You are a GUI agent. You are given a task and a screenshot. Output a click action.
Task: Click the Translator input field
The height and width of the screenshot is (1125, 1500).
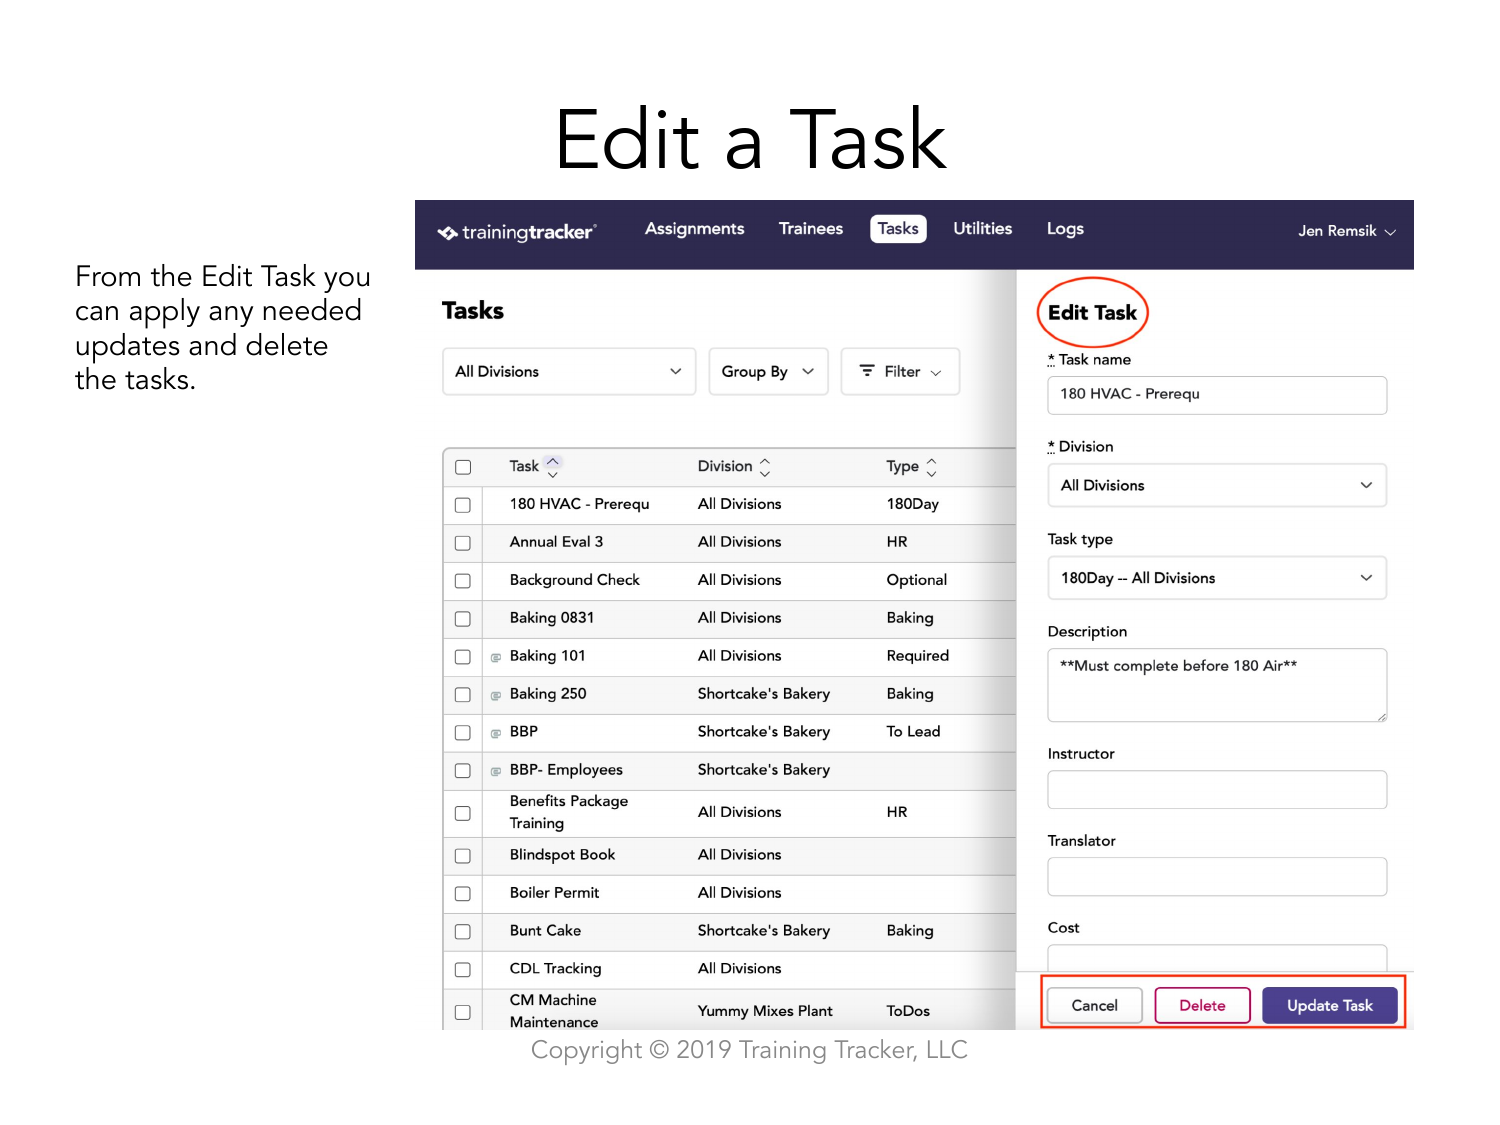1217,876
